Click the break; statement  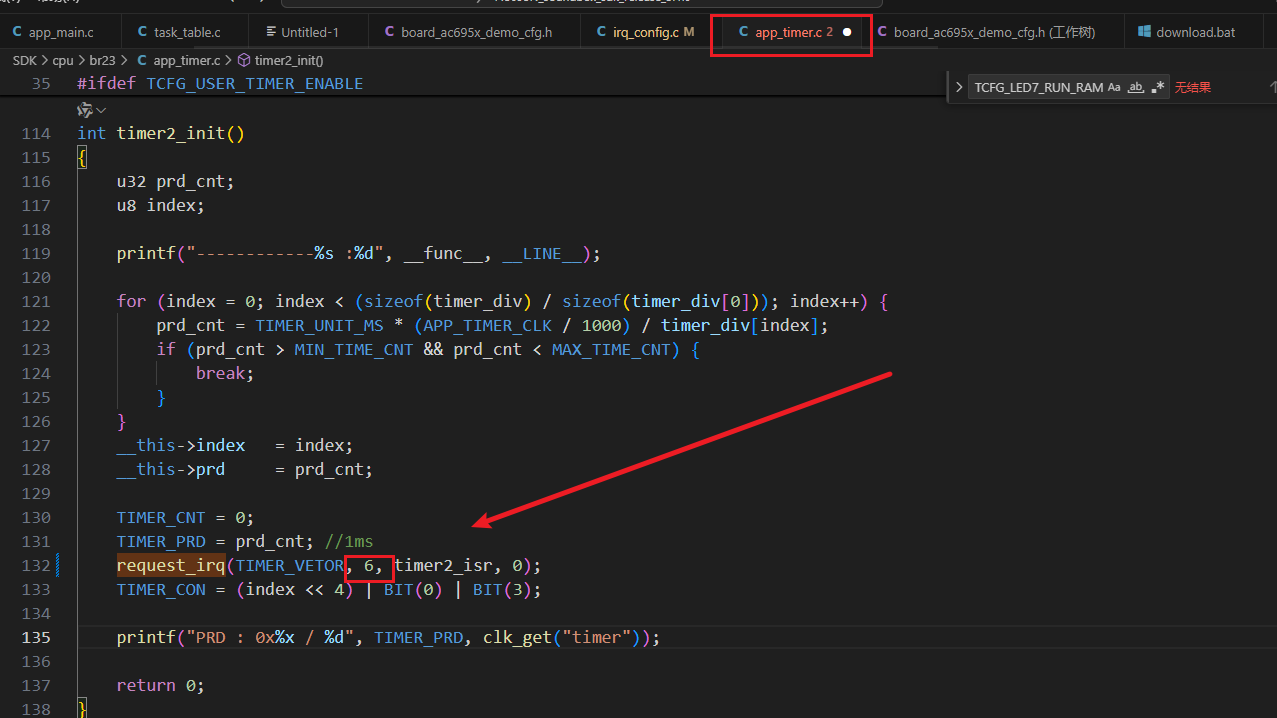point(225,373)
